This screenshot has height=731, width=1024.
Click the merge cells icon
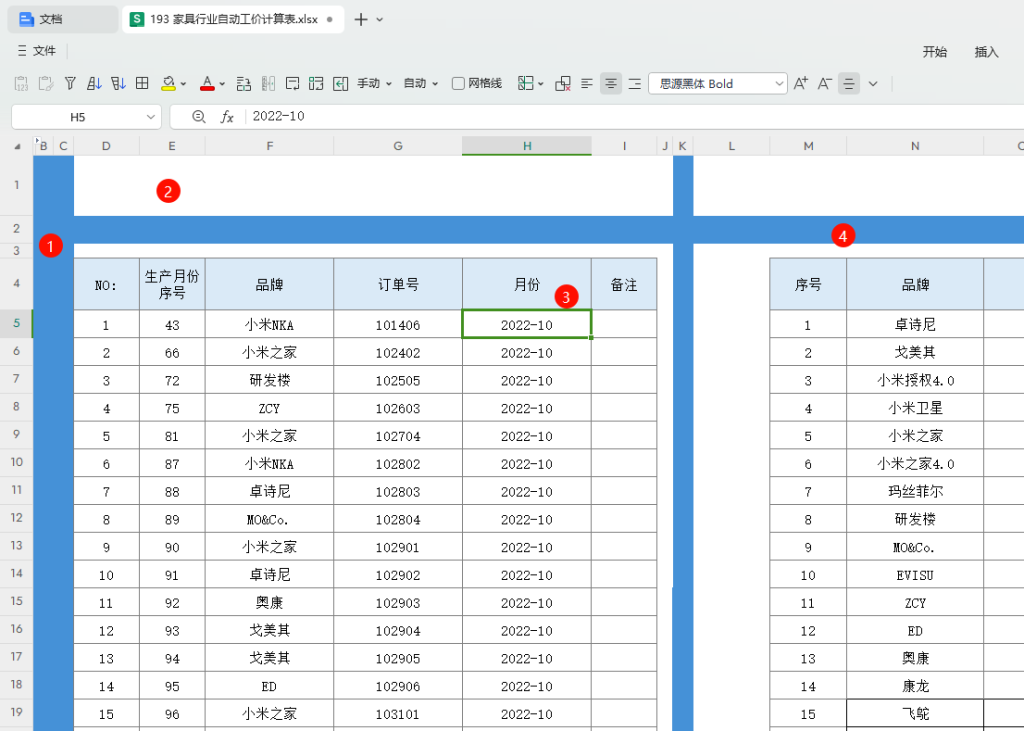tap(244, 84)
